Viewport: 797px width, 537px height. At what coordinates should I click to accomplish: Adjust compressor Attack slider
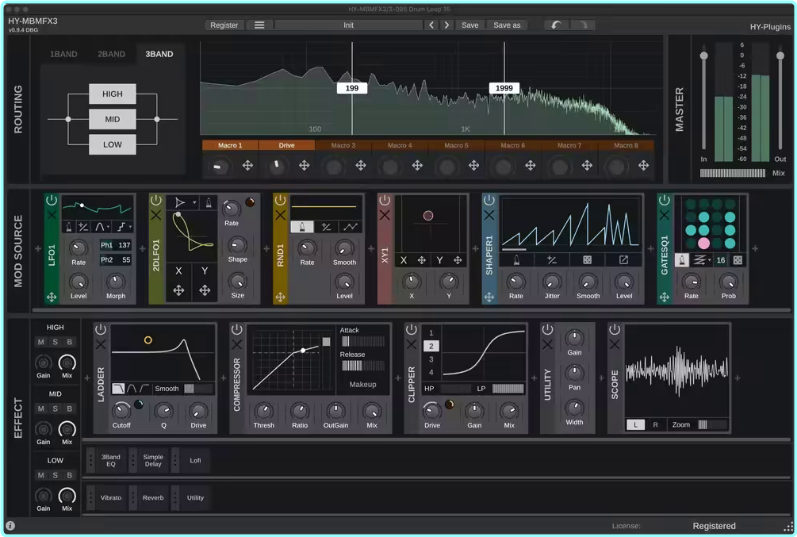pyautogui.click(x=363, y=341)
